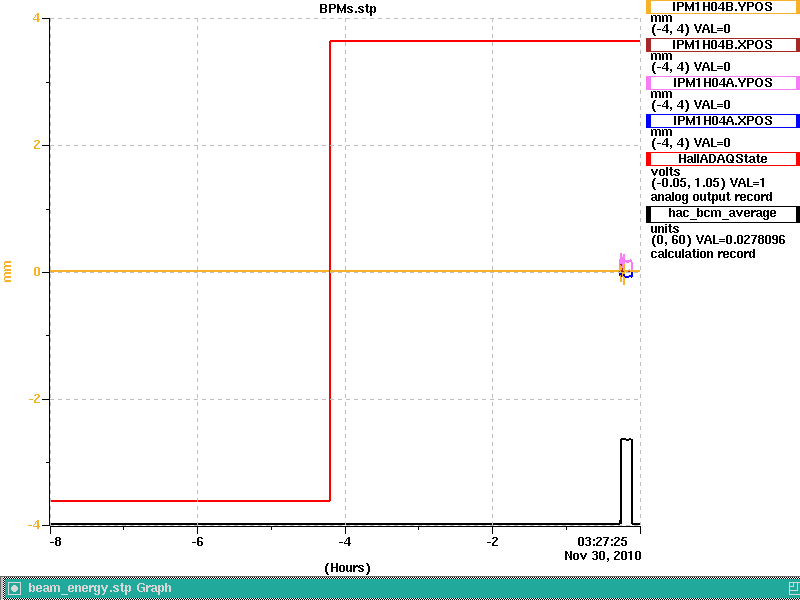
Task: Select the HallADAQState legend entry
Action: pyautogui.click(x=722, y=159)
